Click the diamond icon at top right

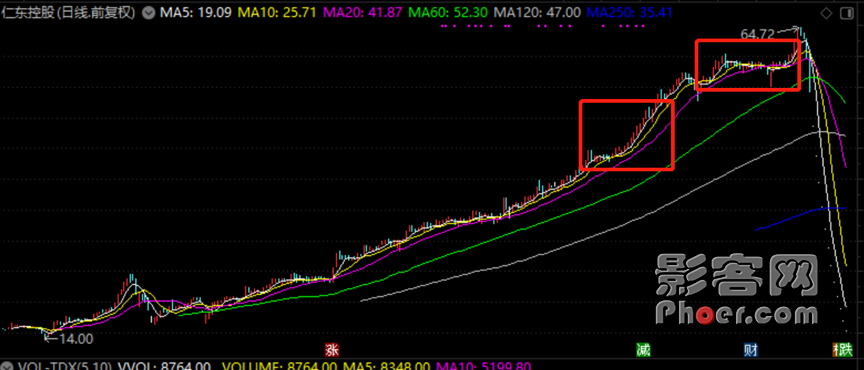827,13
